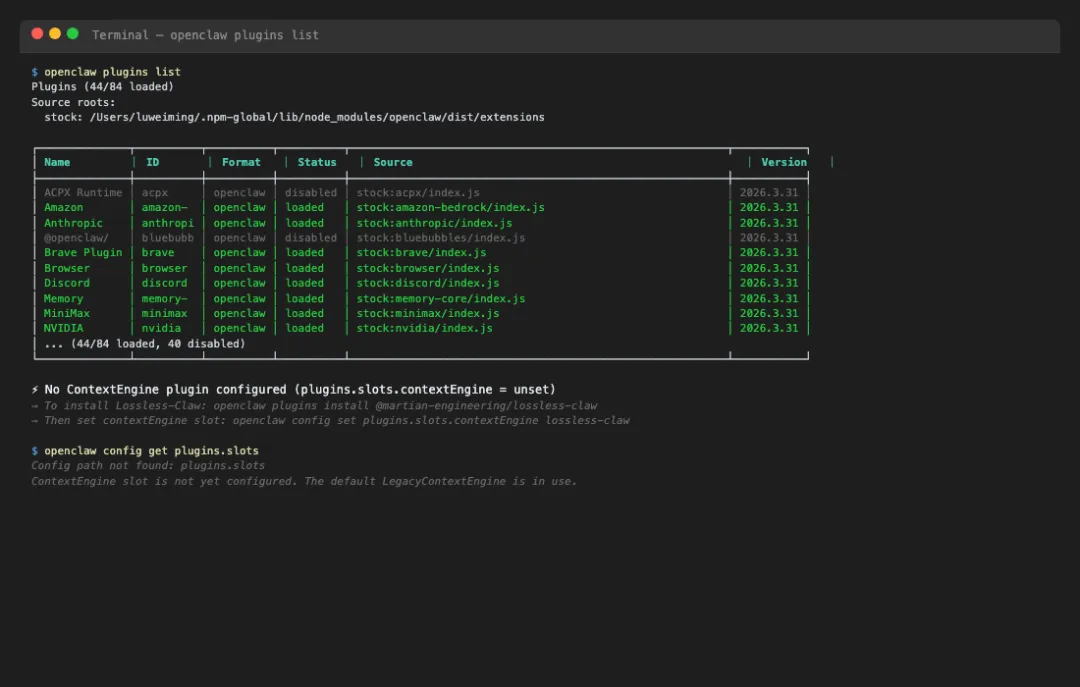
Task: Click the 'openclaw plugins list' command line
Action: coord(106,72)
